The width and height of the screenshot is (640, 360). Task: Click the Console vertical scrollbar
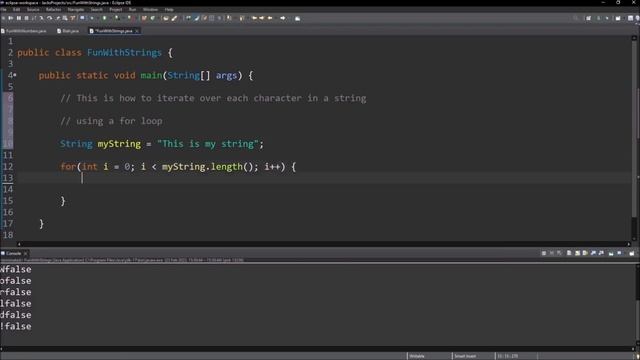(637, 306)
